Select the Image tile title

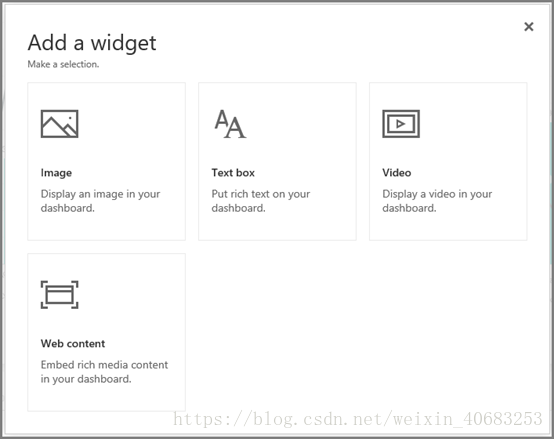coord(56,173)
